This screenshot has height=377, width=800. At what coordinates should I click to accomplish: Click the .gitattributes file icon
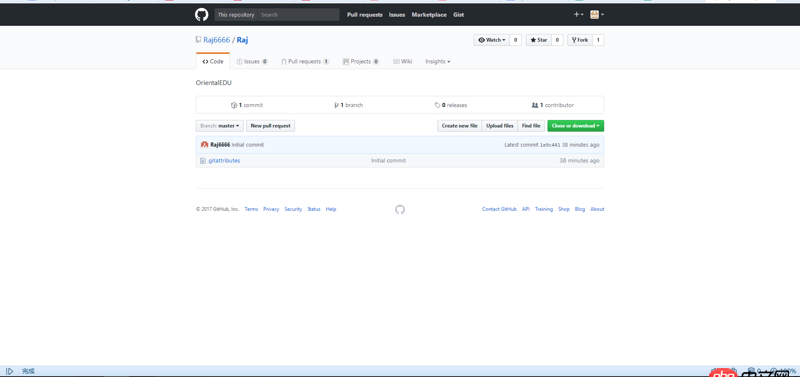[203, 161]
